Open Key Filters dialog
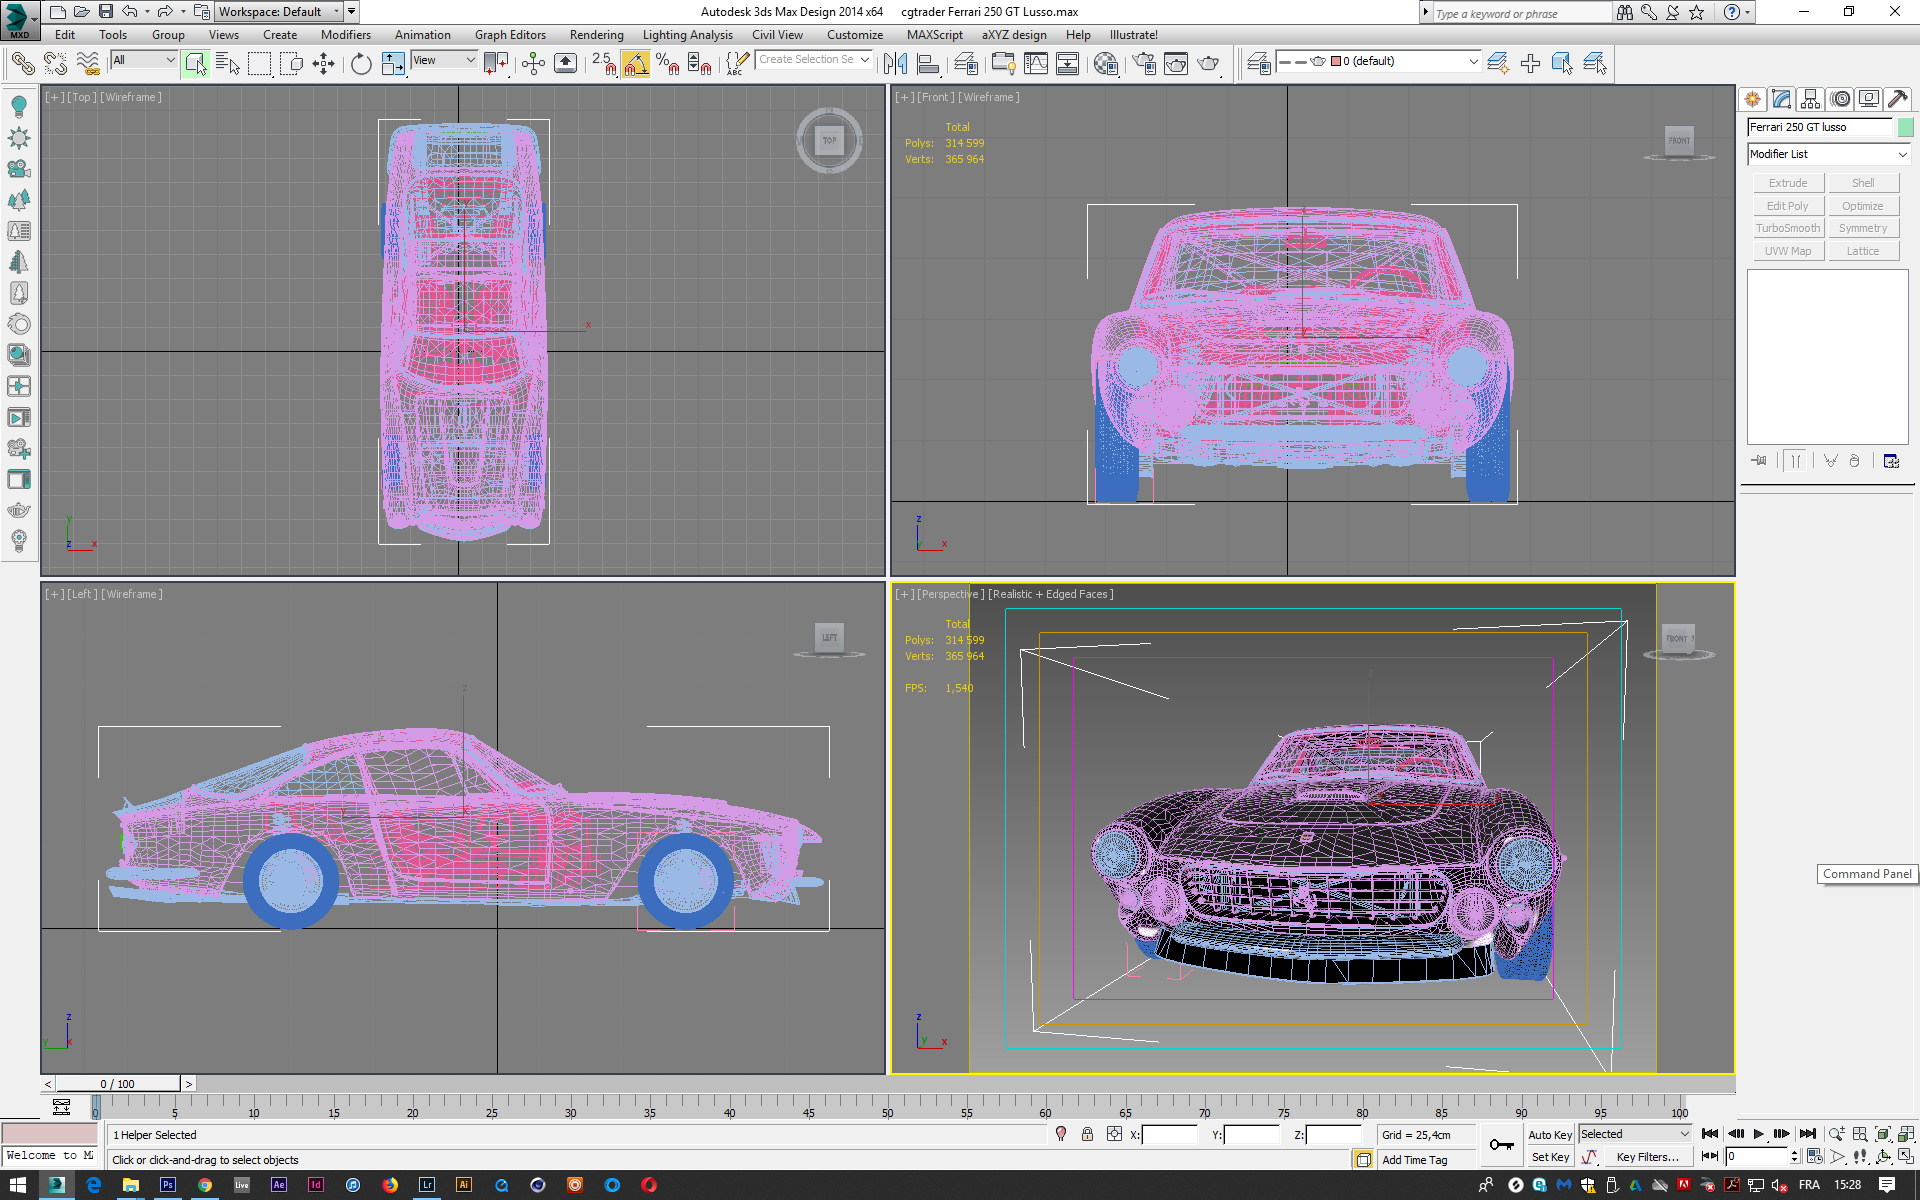Image resolution: width=1920 pixels, height=1200 pixels. (1647, 1157)
